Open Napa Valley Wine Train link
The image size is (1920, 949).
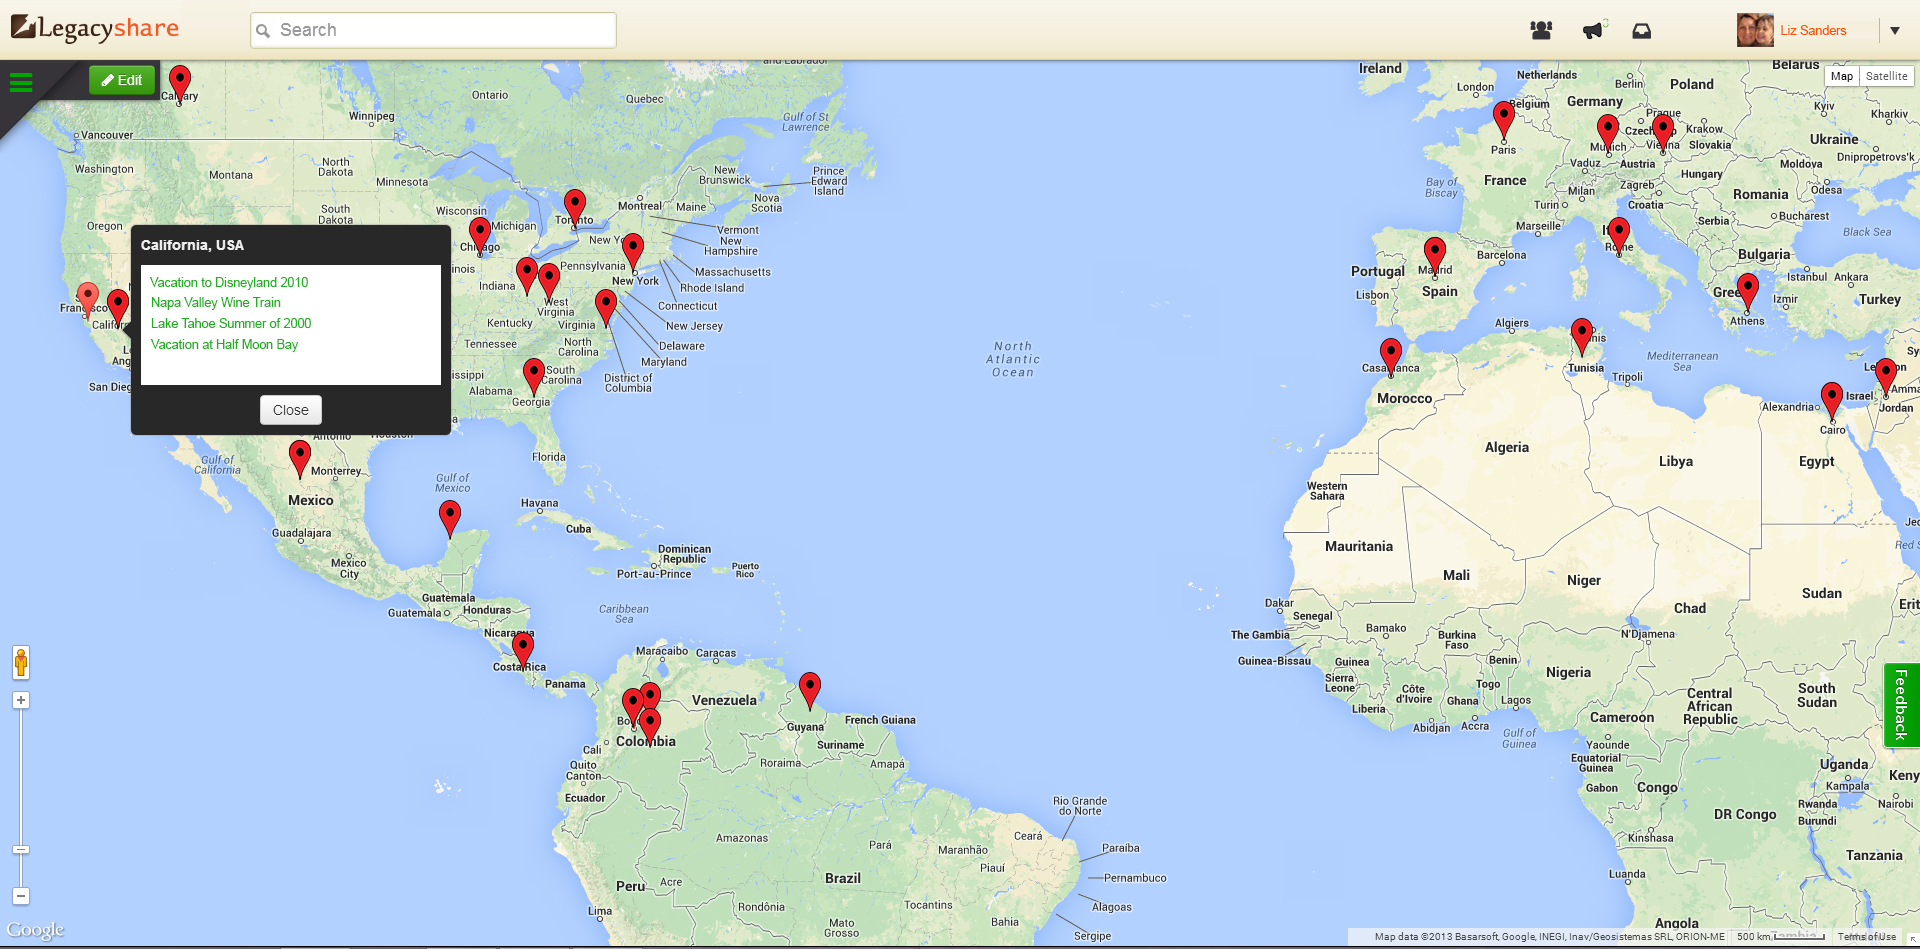point(216,302)
